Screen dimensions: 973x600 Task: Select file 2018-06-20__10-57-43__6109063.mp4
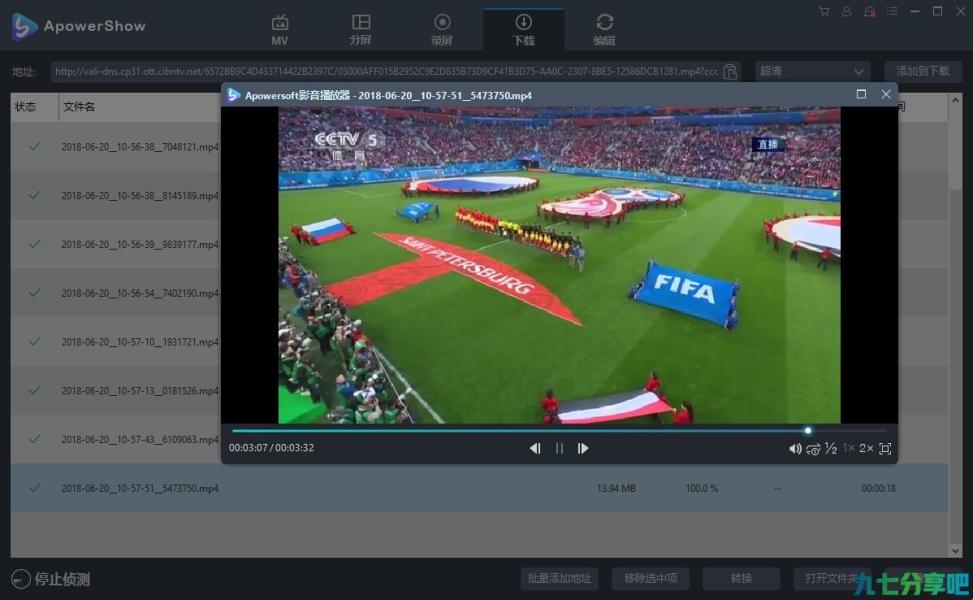[140, 439]
